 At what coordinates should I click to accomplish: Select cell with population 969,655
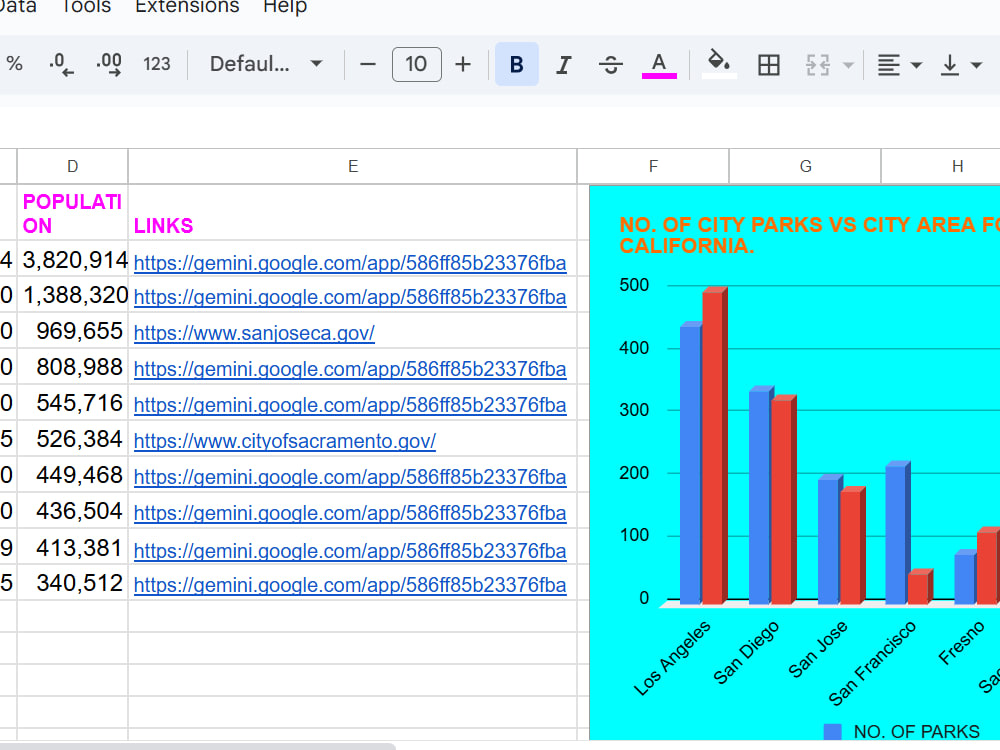pyautogui.click(x=73, y=330)
